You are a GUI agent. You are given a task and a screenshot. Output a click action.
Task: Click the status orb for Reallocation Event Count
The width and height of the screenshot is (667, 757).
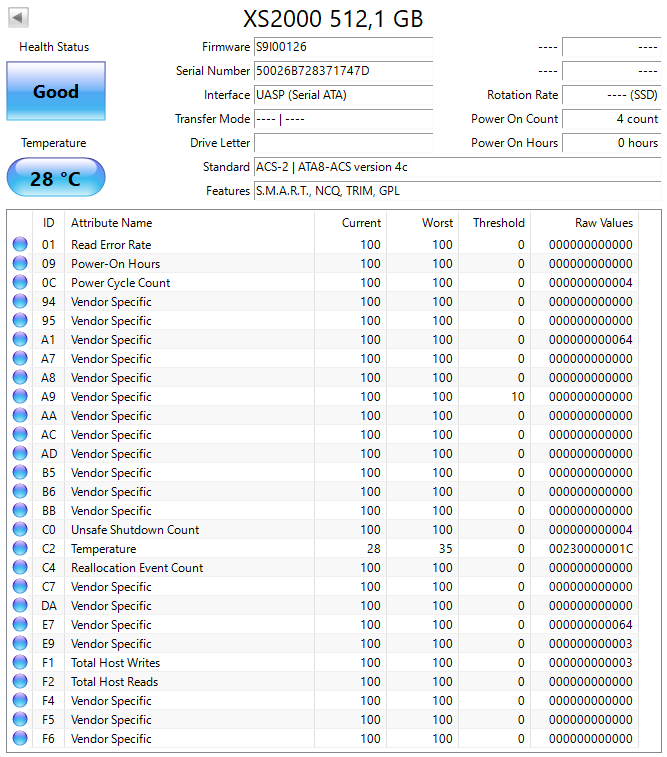point(20,567)
